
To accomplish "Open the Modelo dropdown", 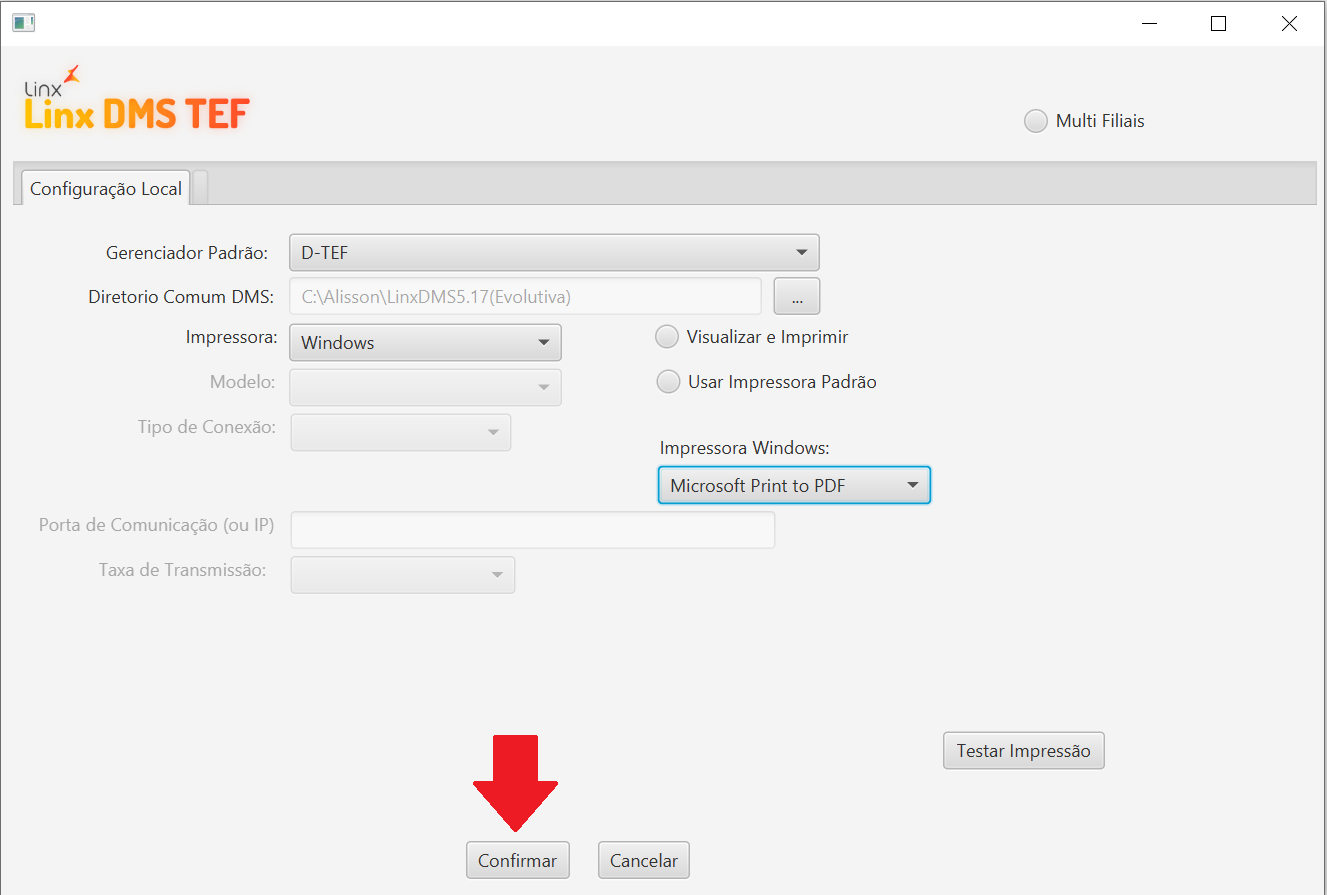I will pyautogui.click(x=425, y=388).
